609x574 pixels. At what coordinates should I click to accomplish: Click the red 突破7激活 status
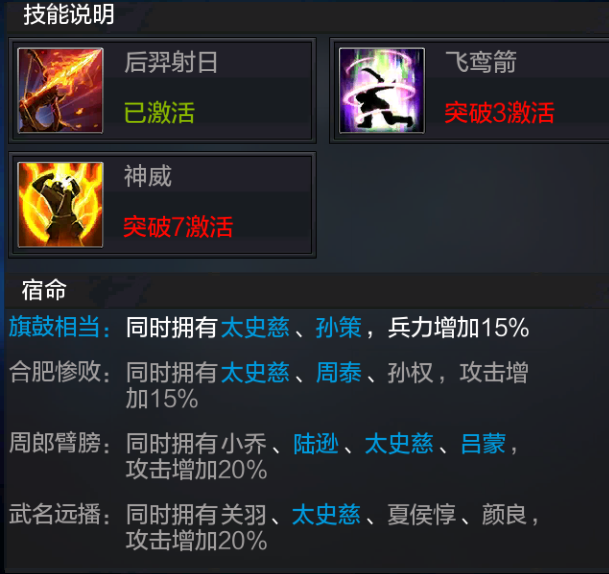(x=178, y=227)
